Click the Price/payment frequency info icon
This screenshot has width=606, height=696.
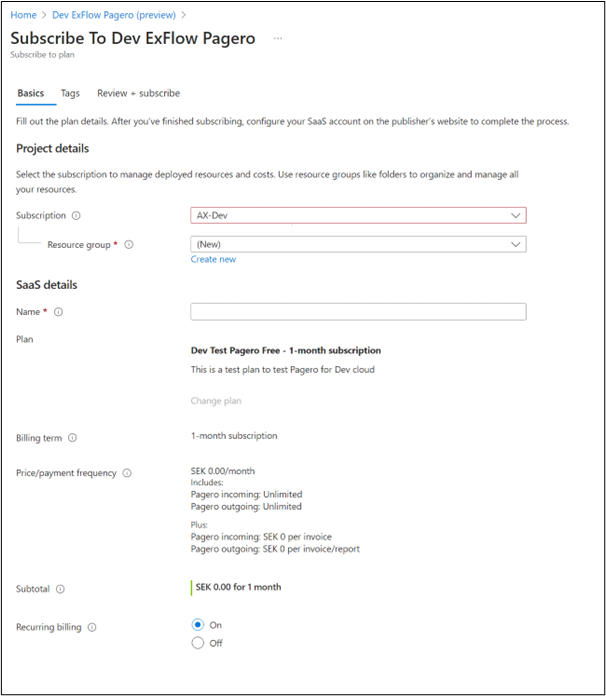click(127, 473)
